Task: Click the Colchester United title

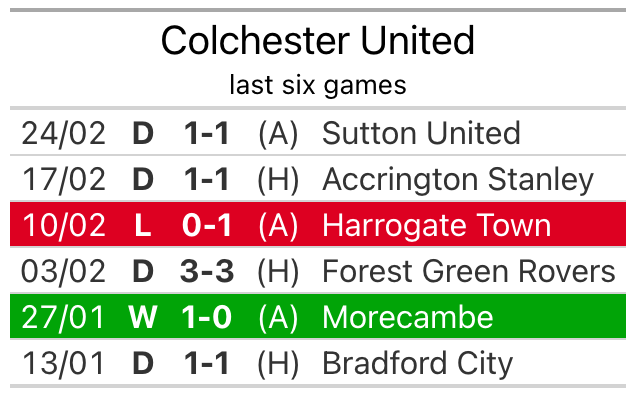Action: click(318, 40)
